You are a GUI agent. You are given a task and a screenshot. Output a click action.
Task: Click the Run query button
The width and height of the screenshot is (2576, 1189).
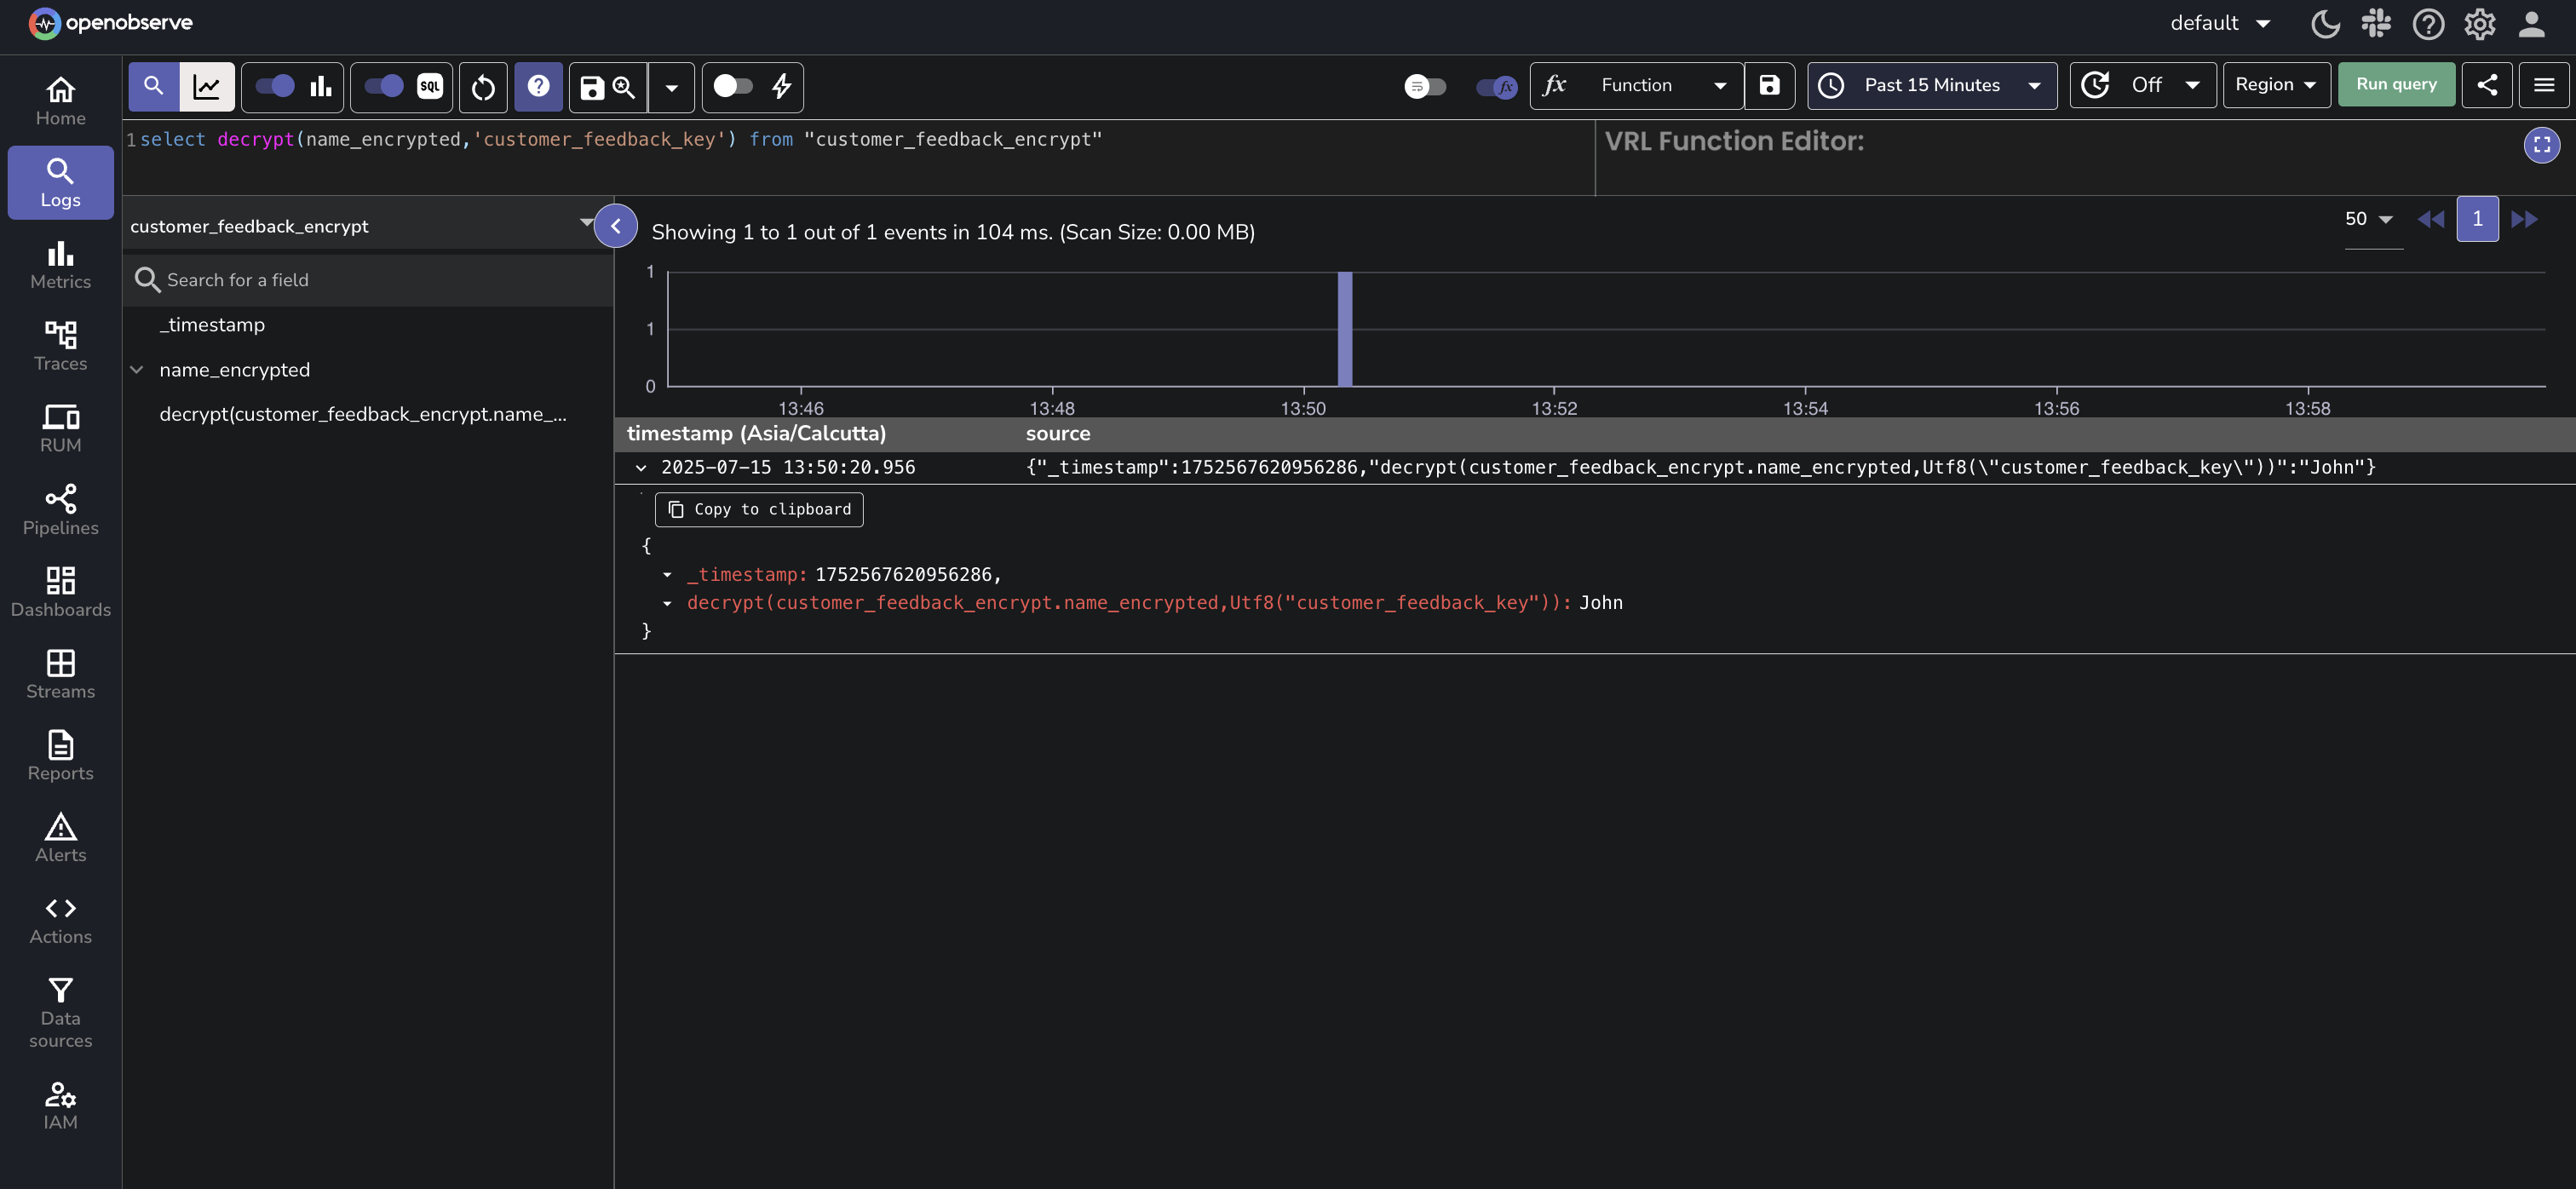pos(2396,85)
